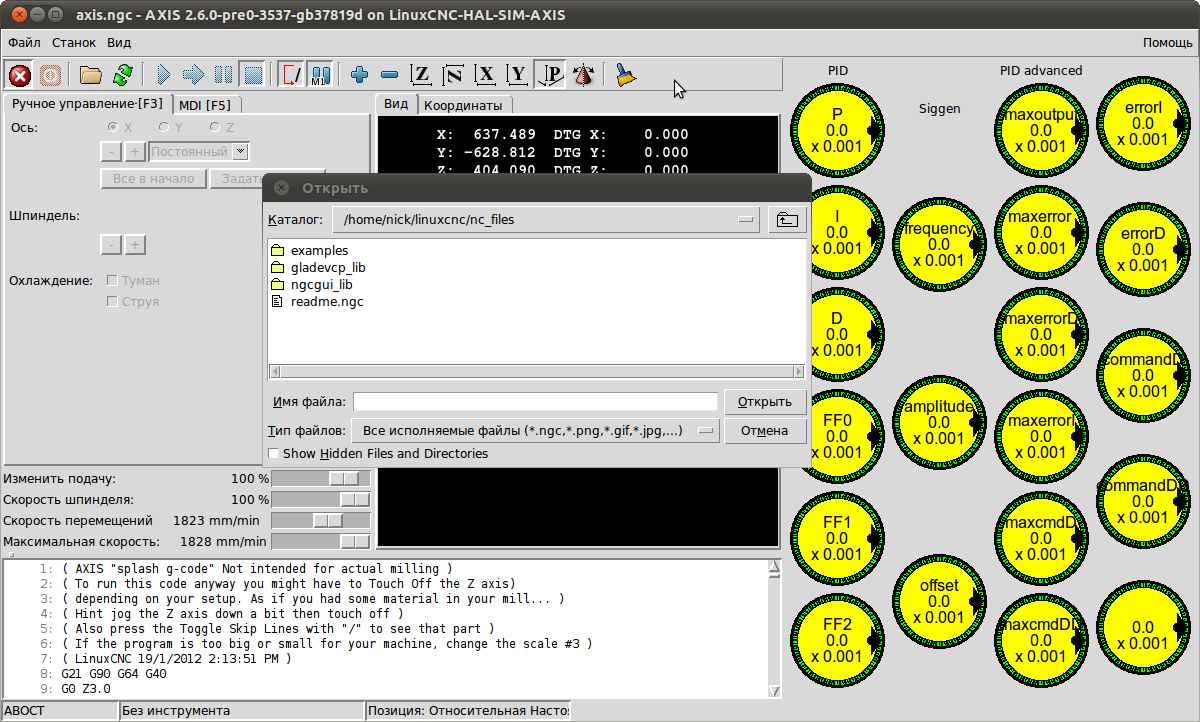Select the ngcgui_lib folder
The width and height of the screenshot is (1200, 722).
[311, 285]
